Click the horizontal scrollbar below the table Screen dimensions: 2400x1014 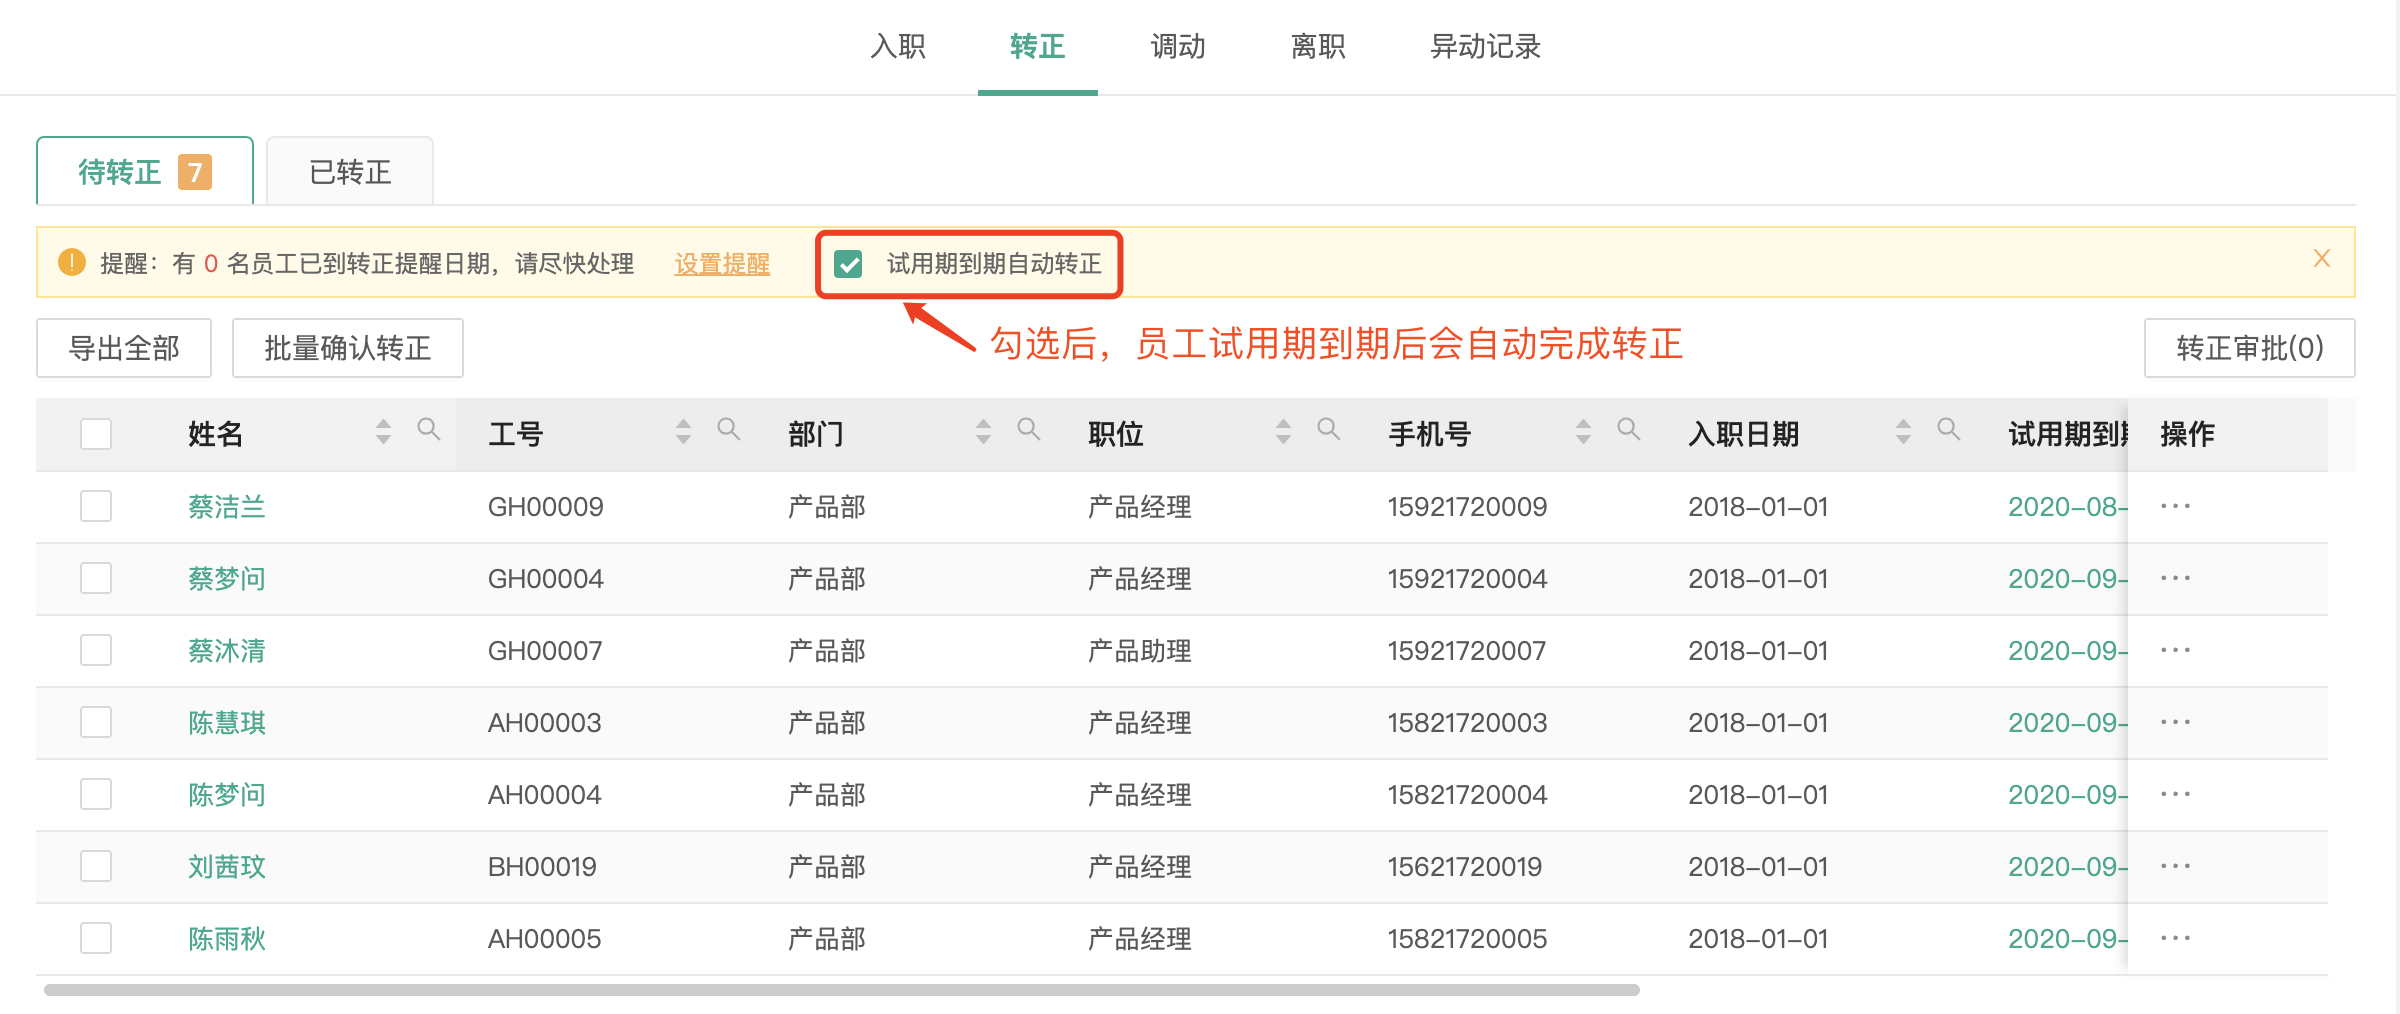pos(842,990)
